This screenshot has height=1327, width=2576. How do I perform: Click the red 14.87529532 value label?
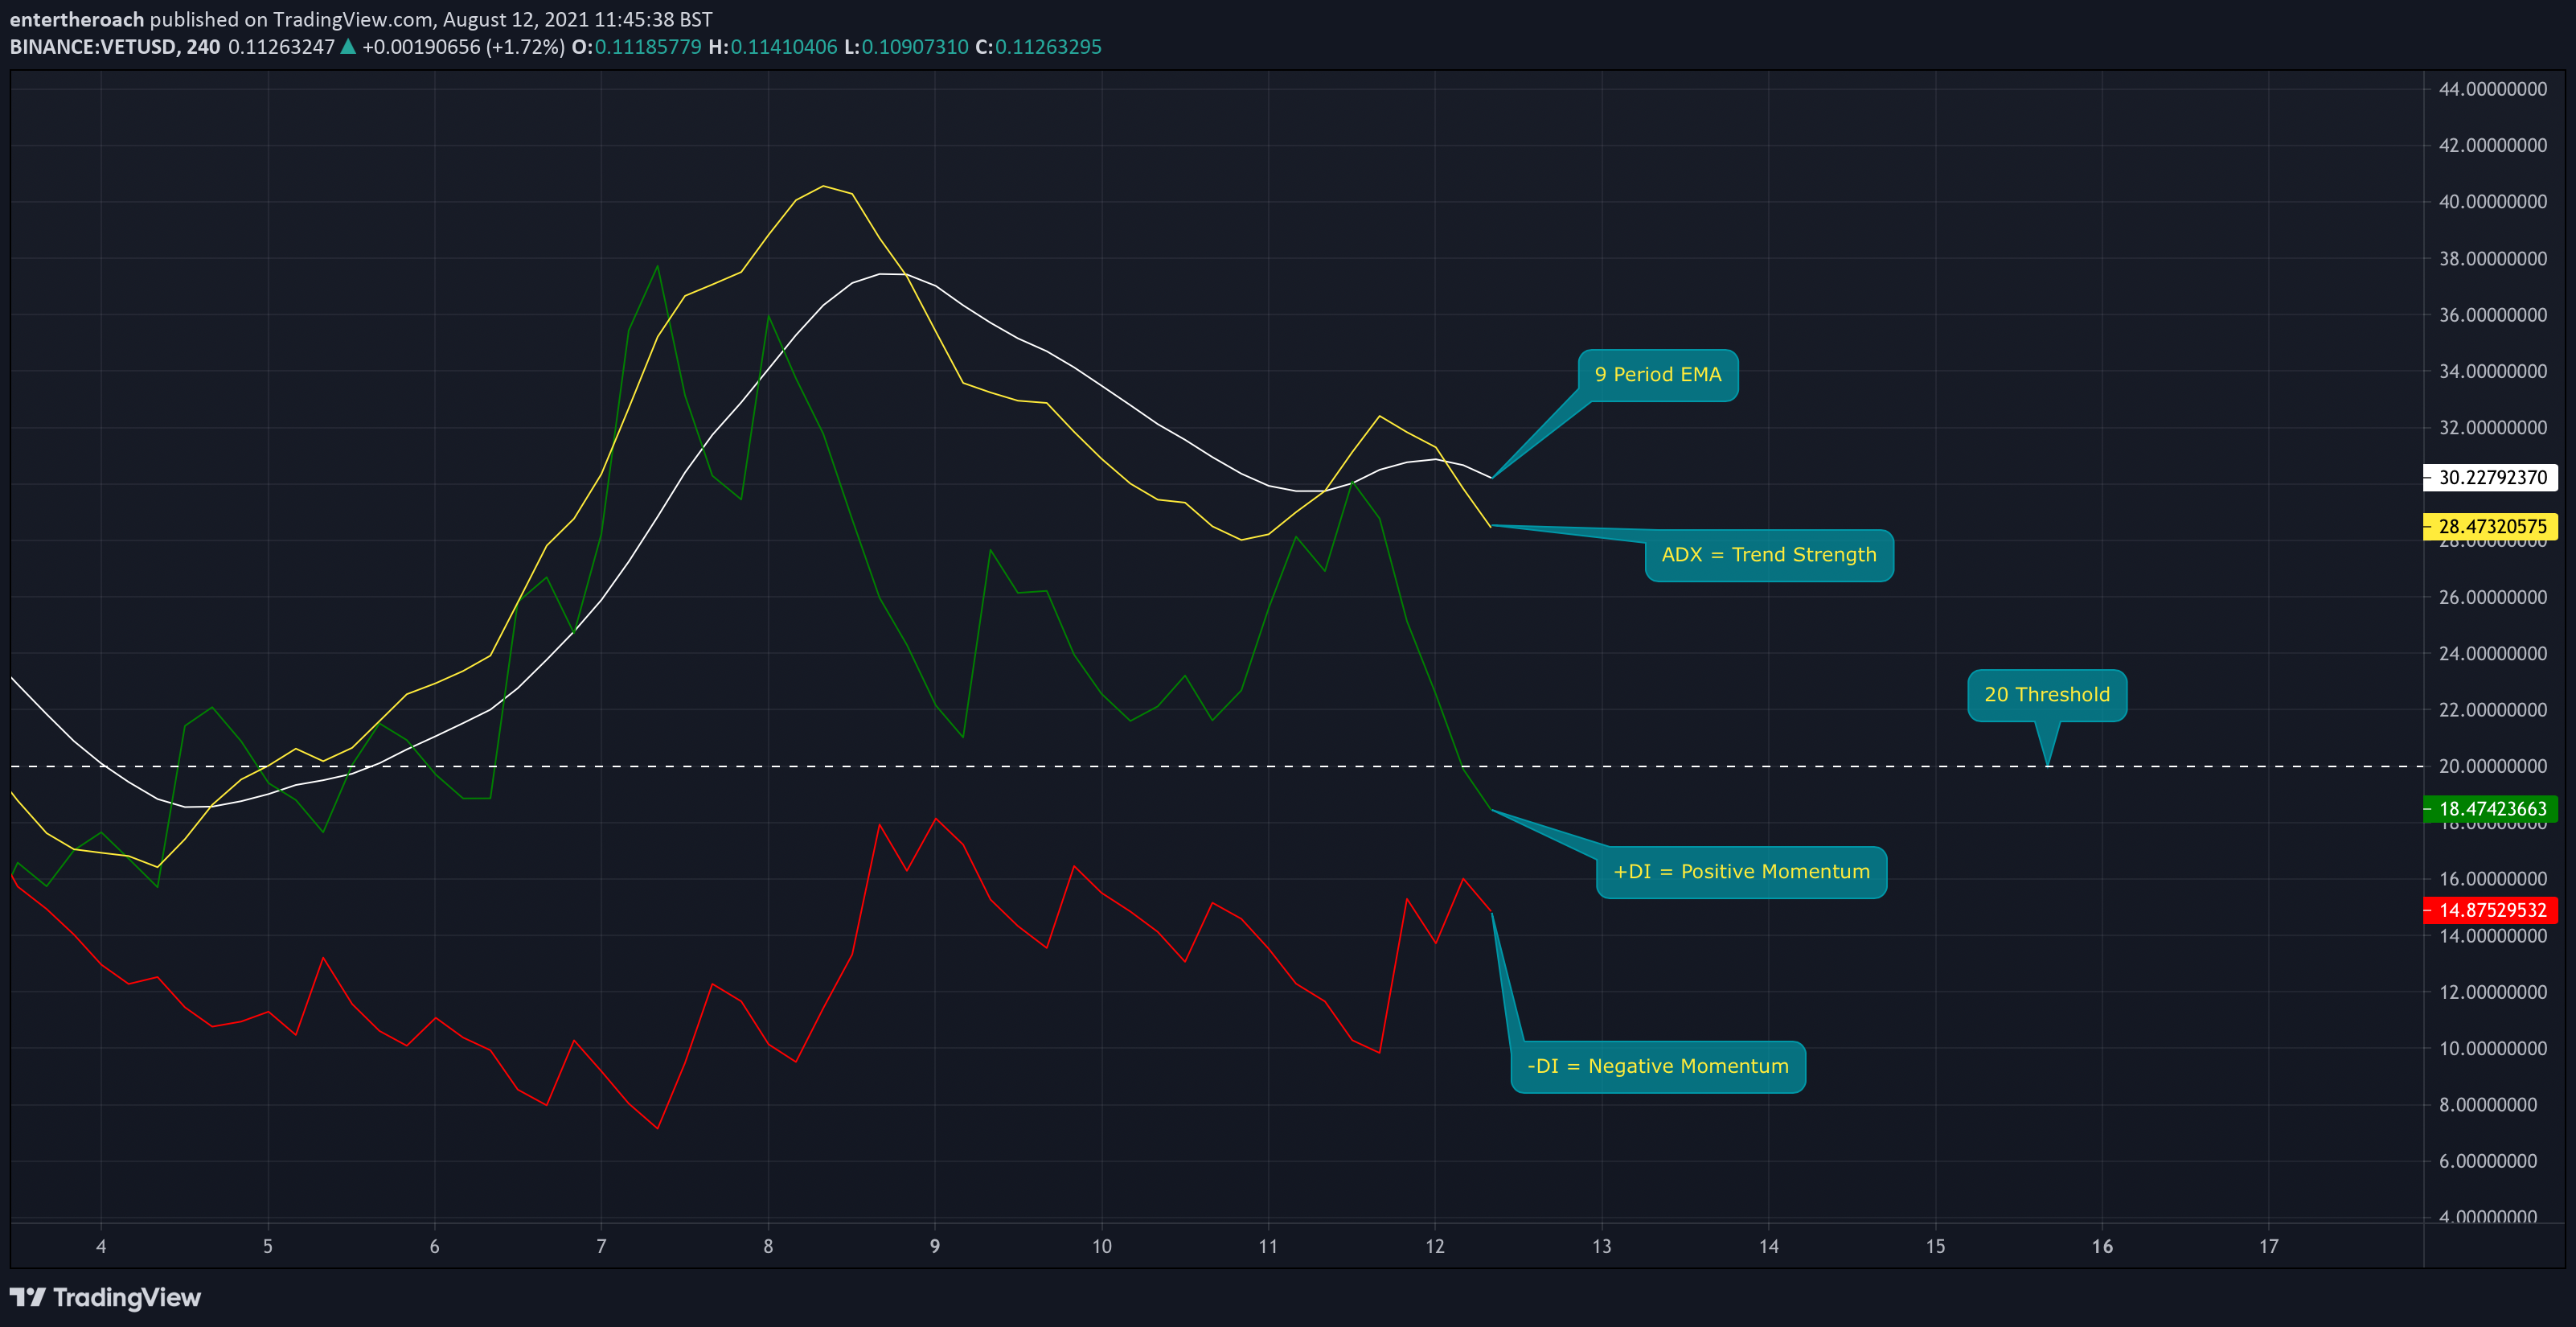[x=2491, y=910]
